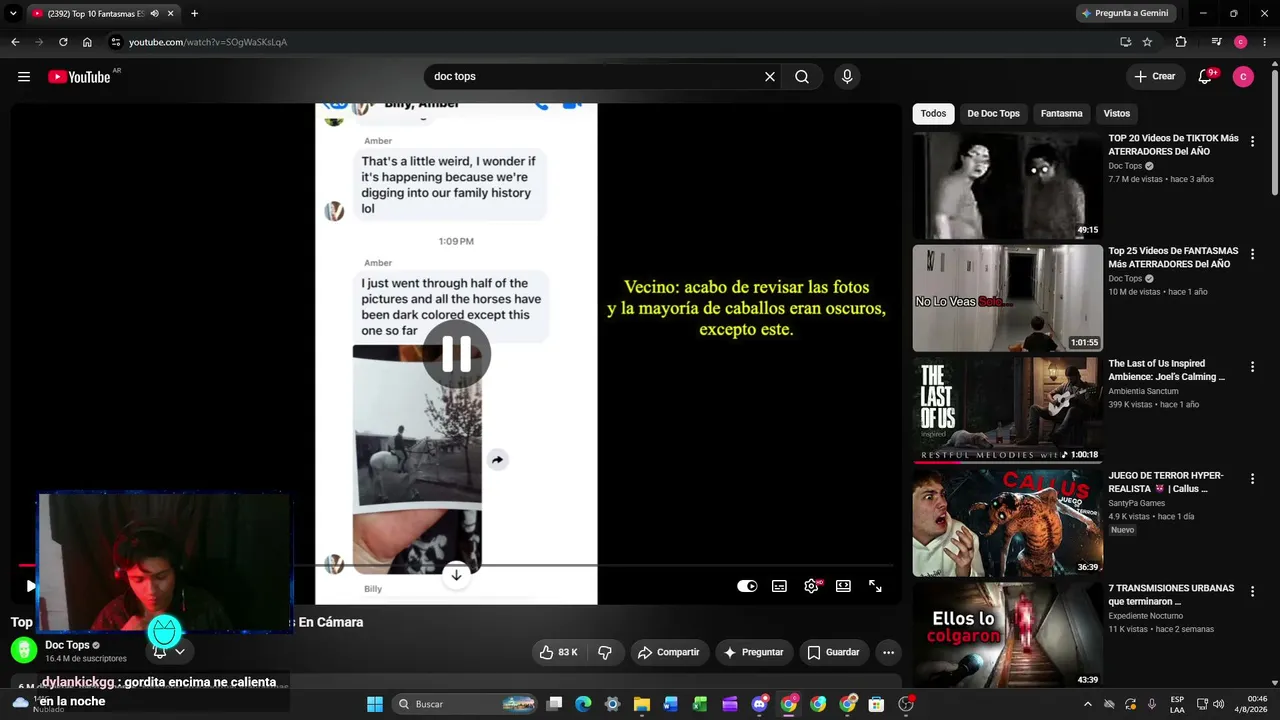The height and width of the screenshot is (720, 1280).
Task: Pause the video with the center button
Action: (456, 353)
